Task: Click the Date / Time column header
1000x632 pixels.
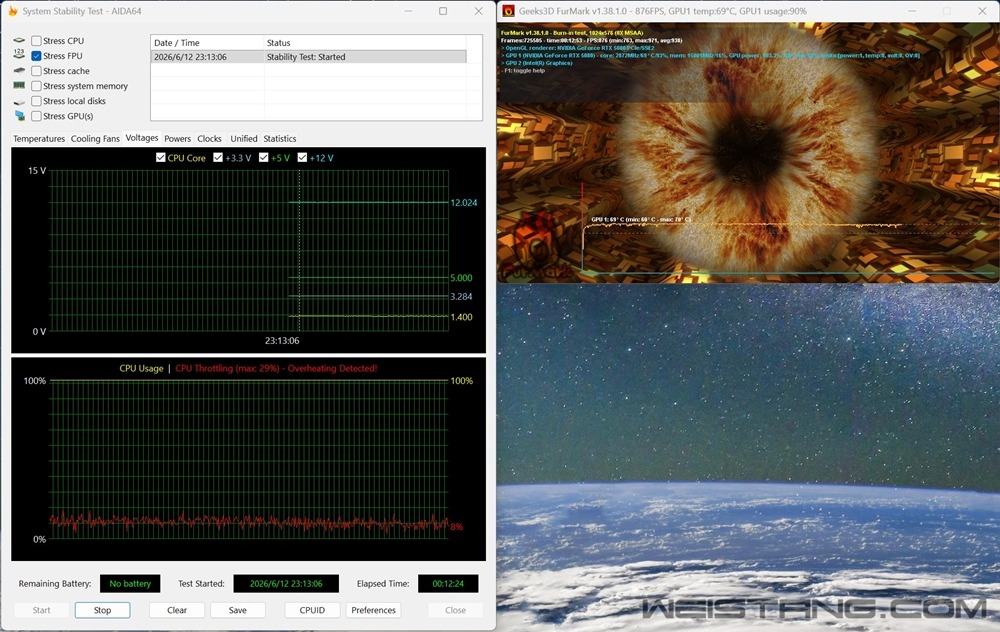Action: (207, 43)
